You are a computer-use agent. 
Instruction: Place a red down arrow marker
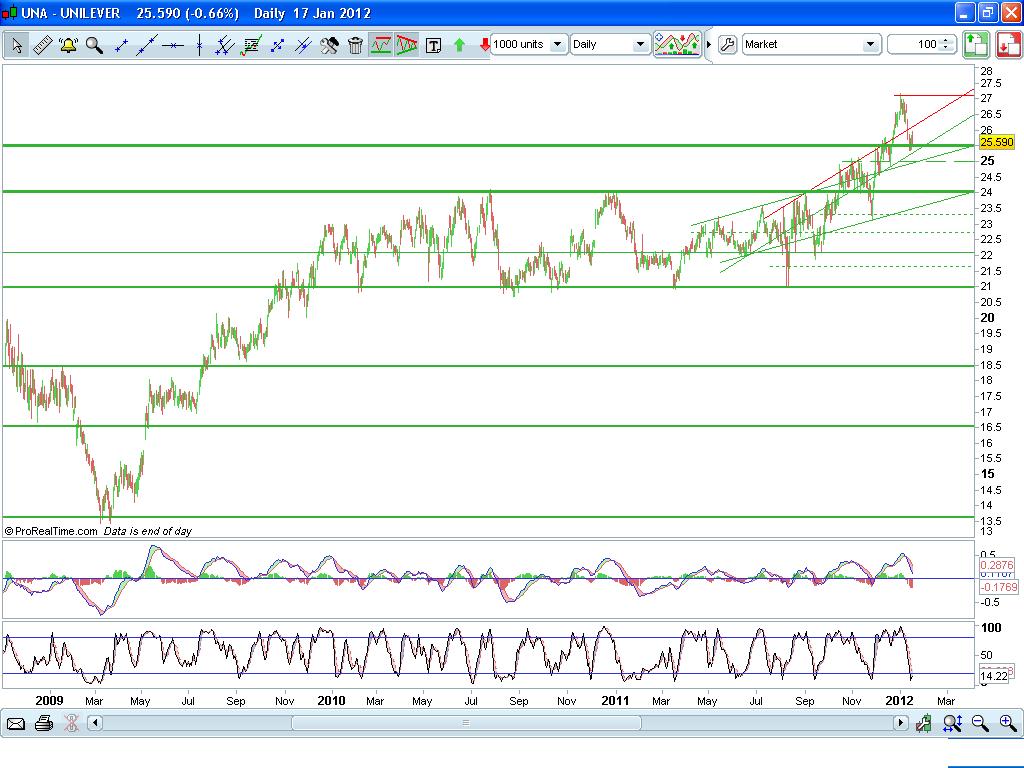coord(484,45)
